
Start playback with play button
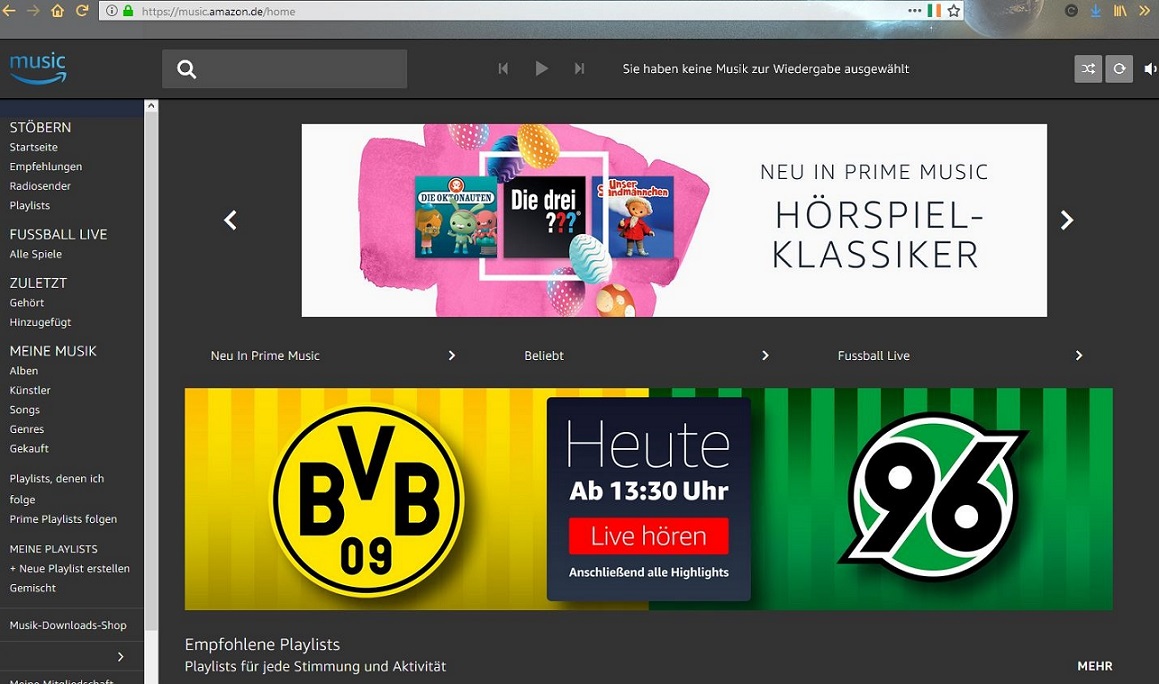tap(541, 69)
